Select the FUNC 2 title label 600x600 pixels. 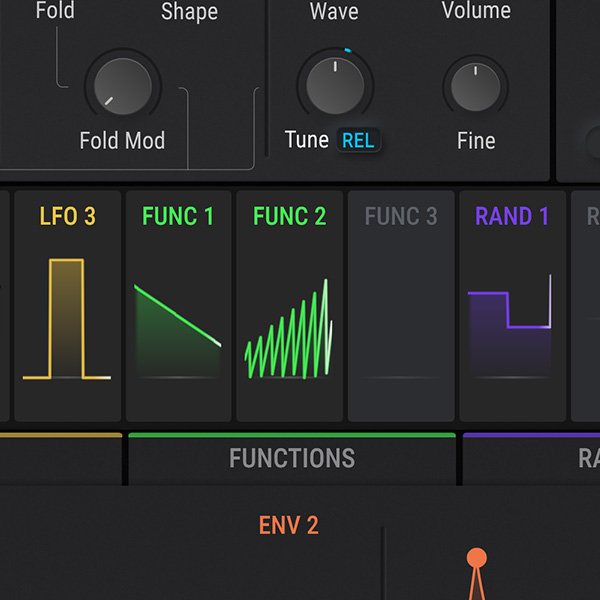click(x=289, y=216)
